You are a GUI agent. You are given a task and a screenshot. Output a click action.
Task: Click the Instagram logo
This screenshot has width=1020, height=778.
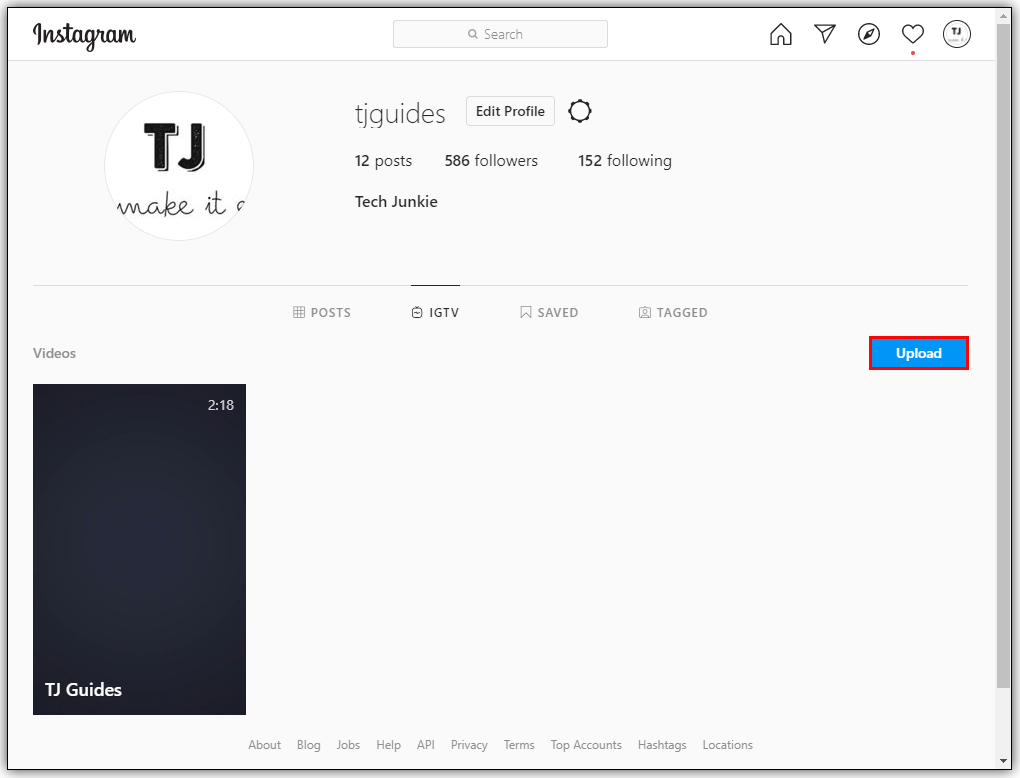point(85,35)
